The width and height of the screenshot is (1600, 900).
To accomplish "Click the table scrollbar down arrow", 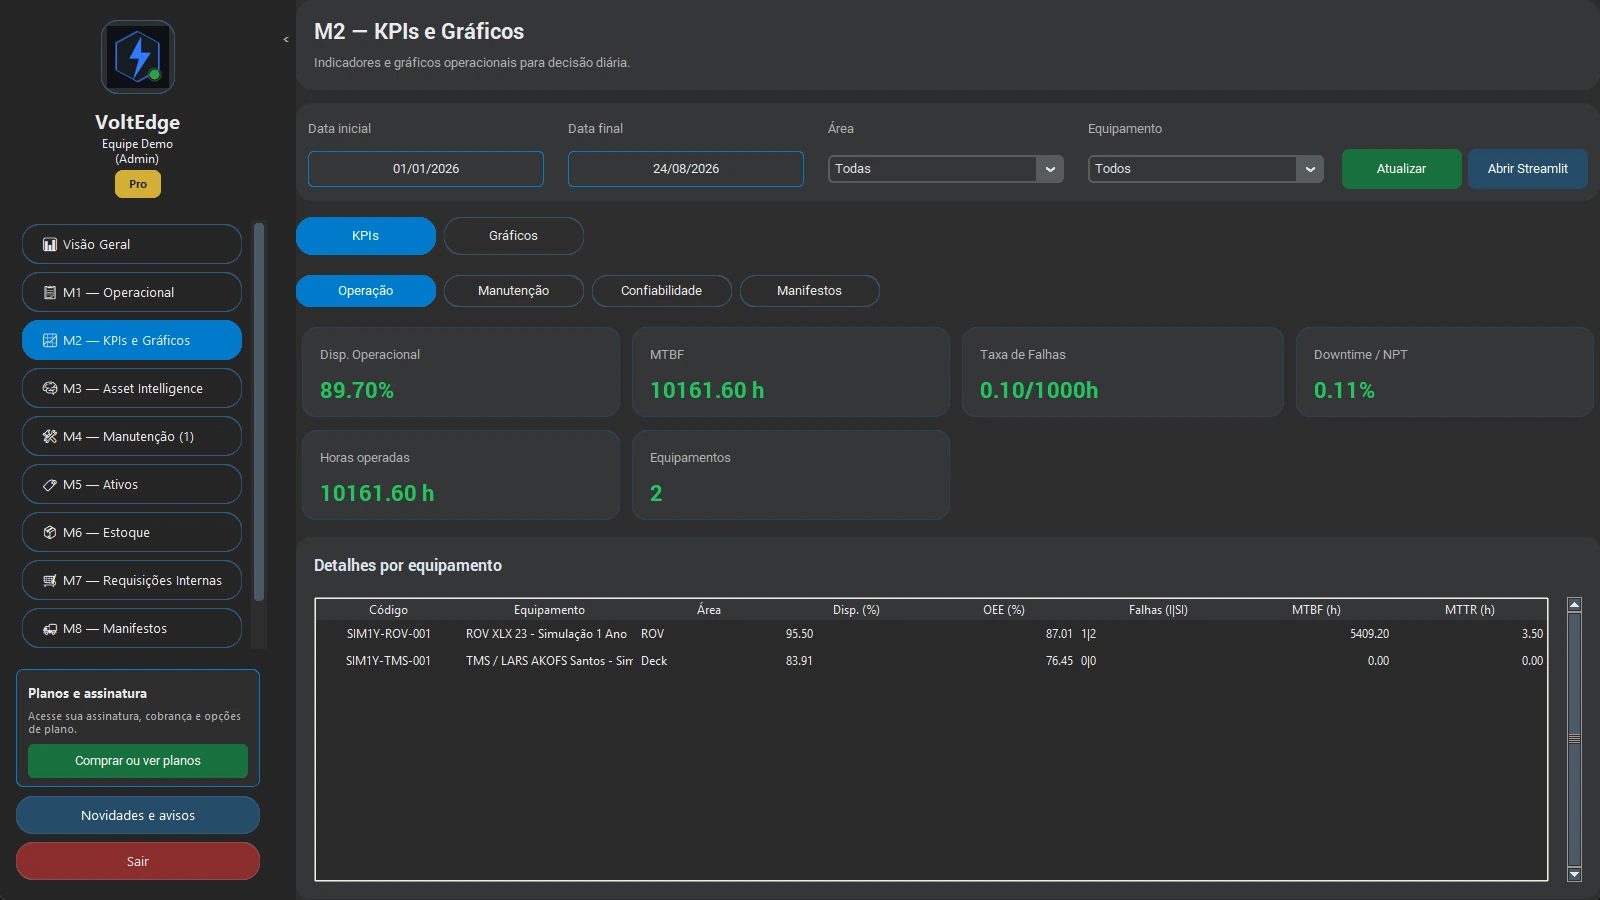I will (x=1574, y=874).
